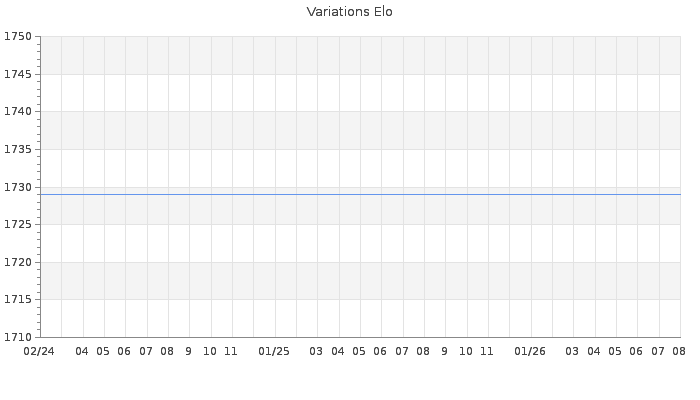
Task: Select the 03 label following 01/25
Action: pos(316,352)
